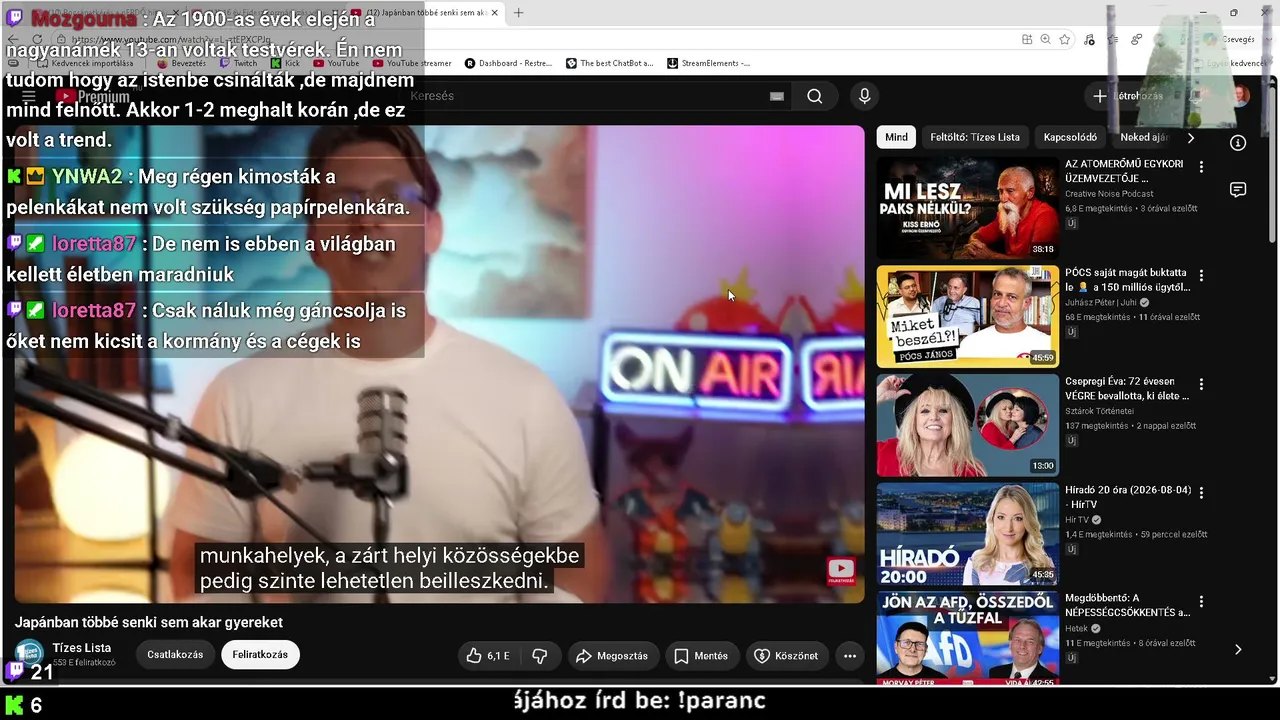Open the StreamElements bookmark
1280x720 pixels.
[708, 63]
